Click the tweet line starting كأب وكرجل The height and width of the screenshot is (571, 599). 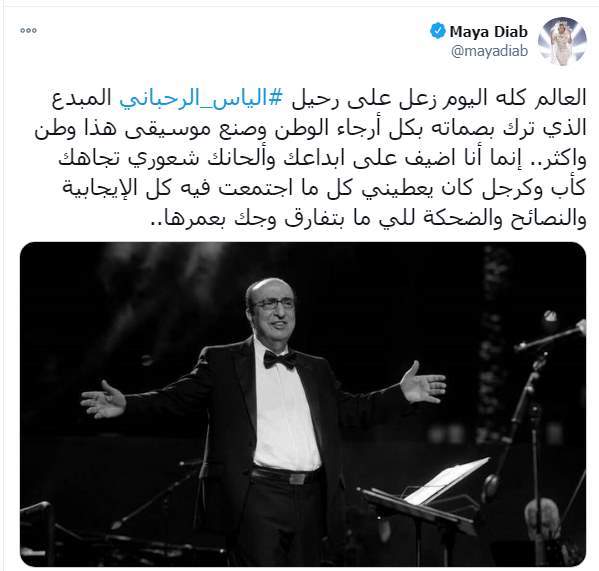(324, 190)
